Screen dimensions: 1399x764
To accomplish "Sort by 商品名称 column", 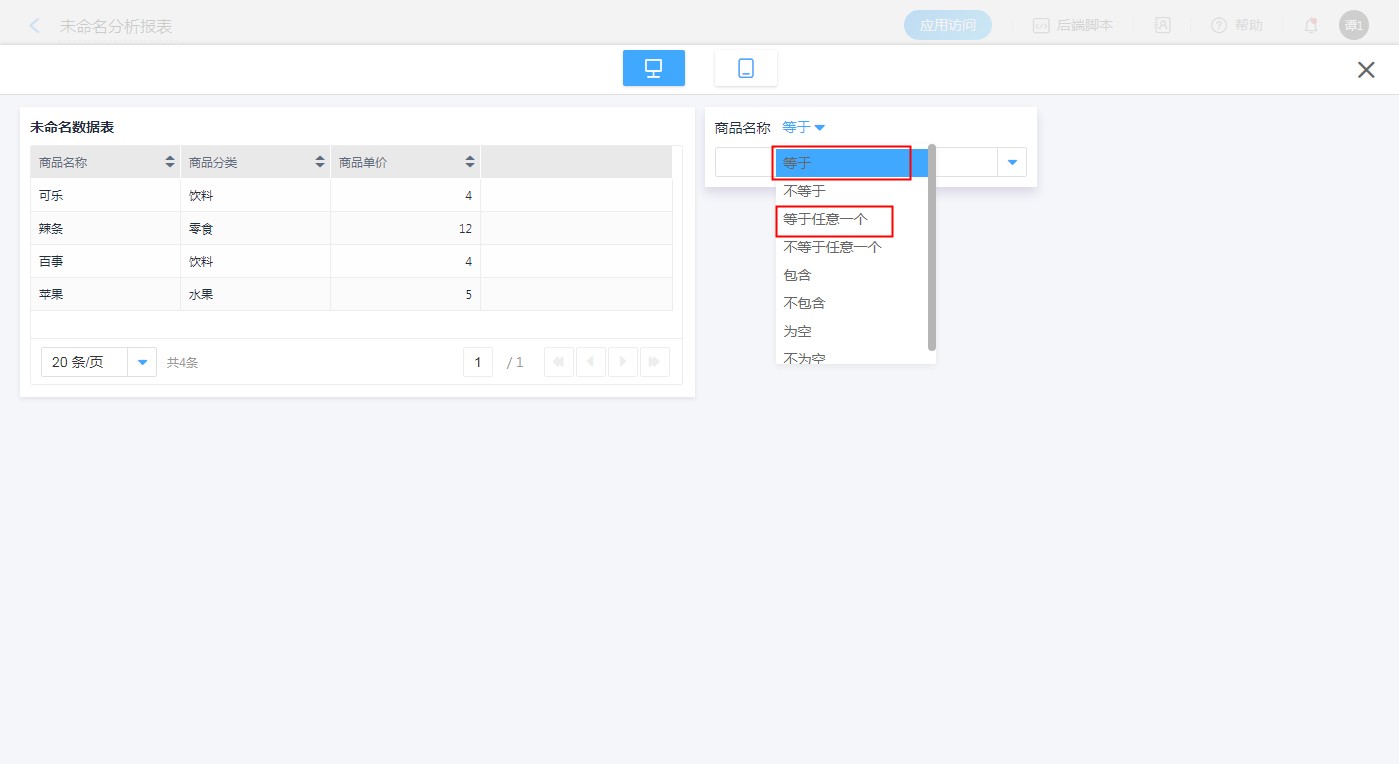I will click(x=170, y=162).
